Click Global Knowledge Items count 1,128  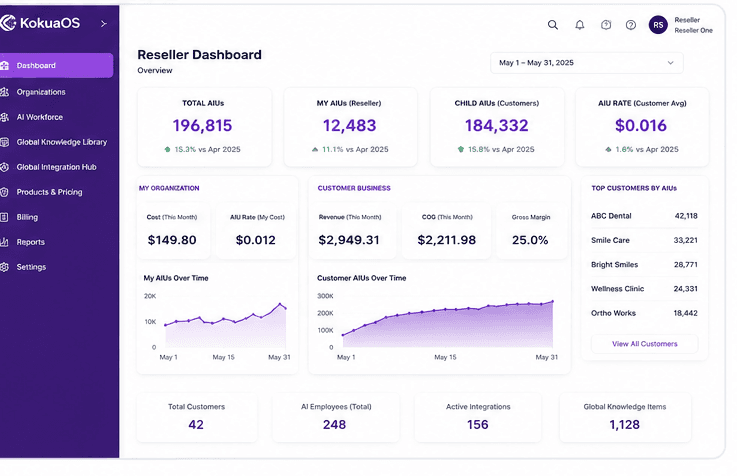(x=624, y=425)
